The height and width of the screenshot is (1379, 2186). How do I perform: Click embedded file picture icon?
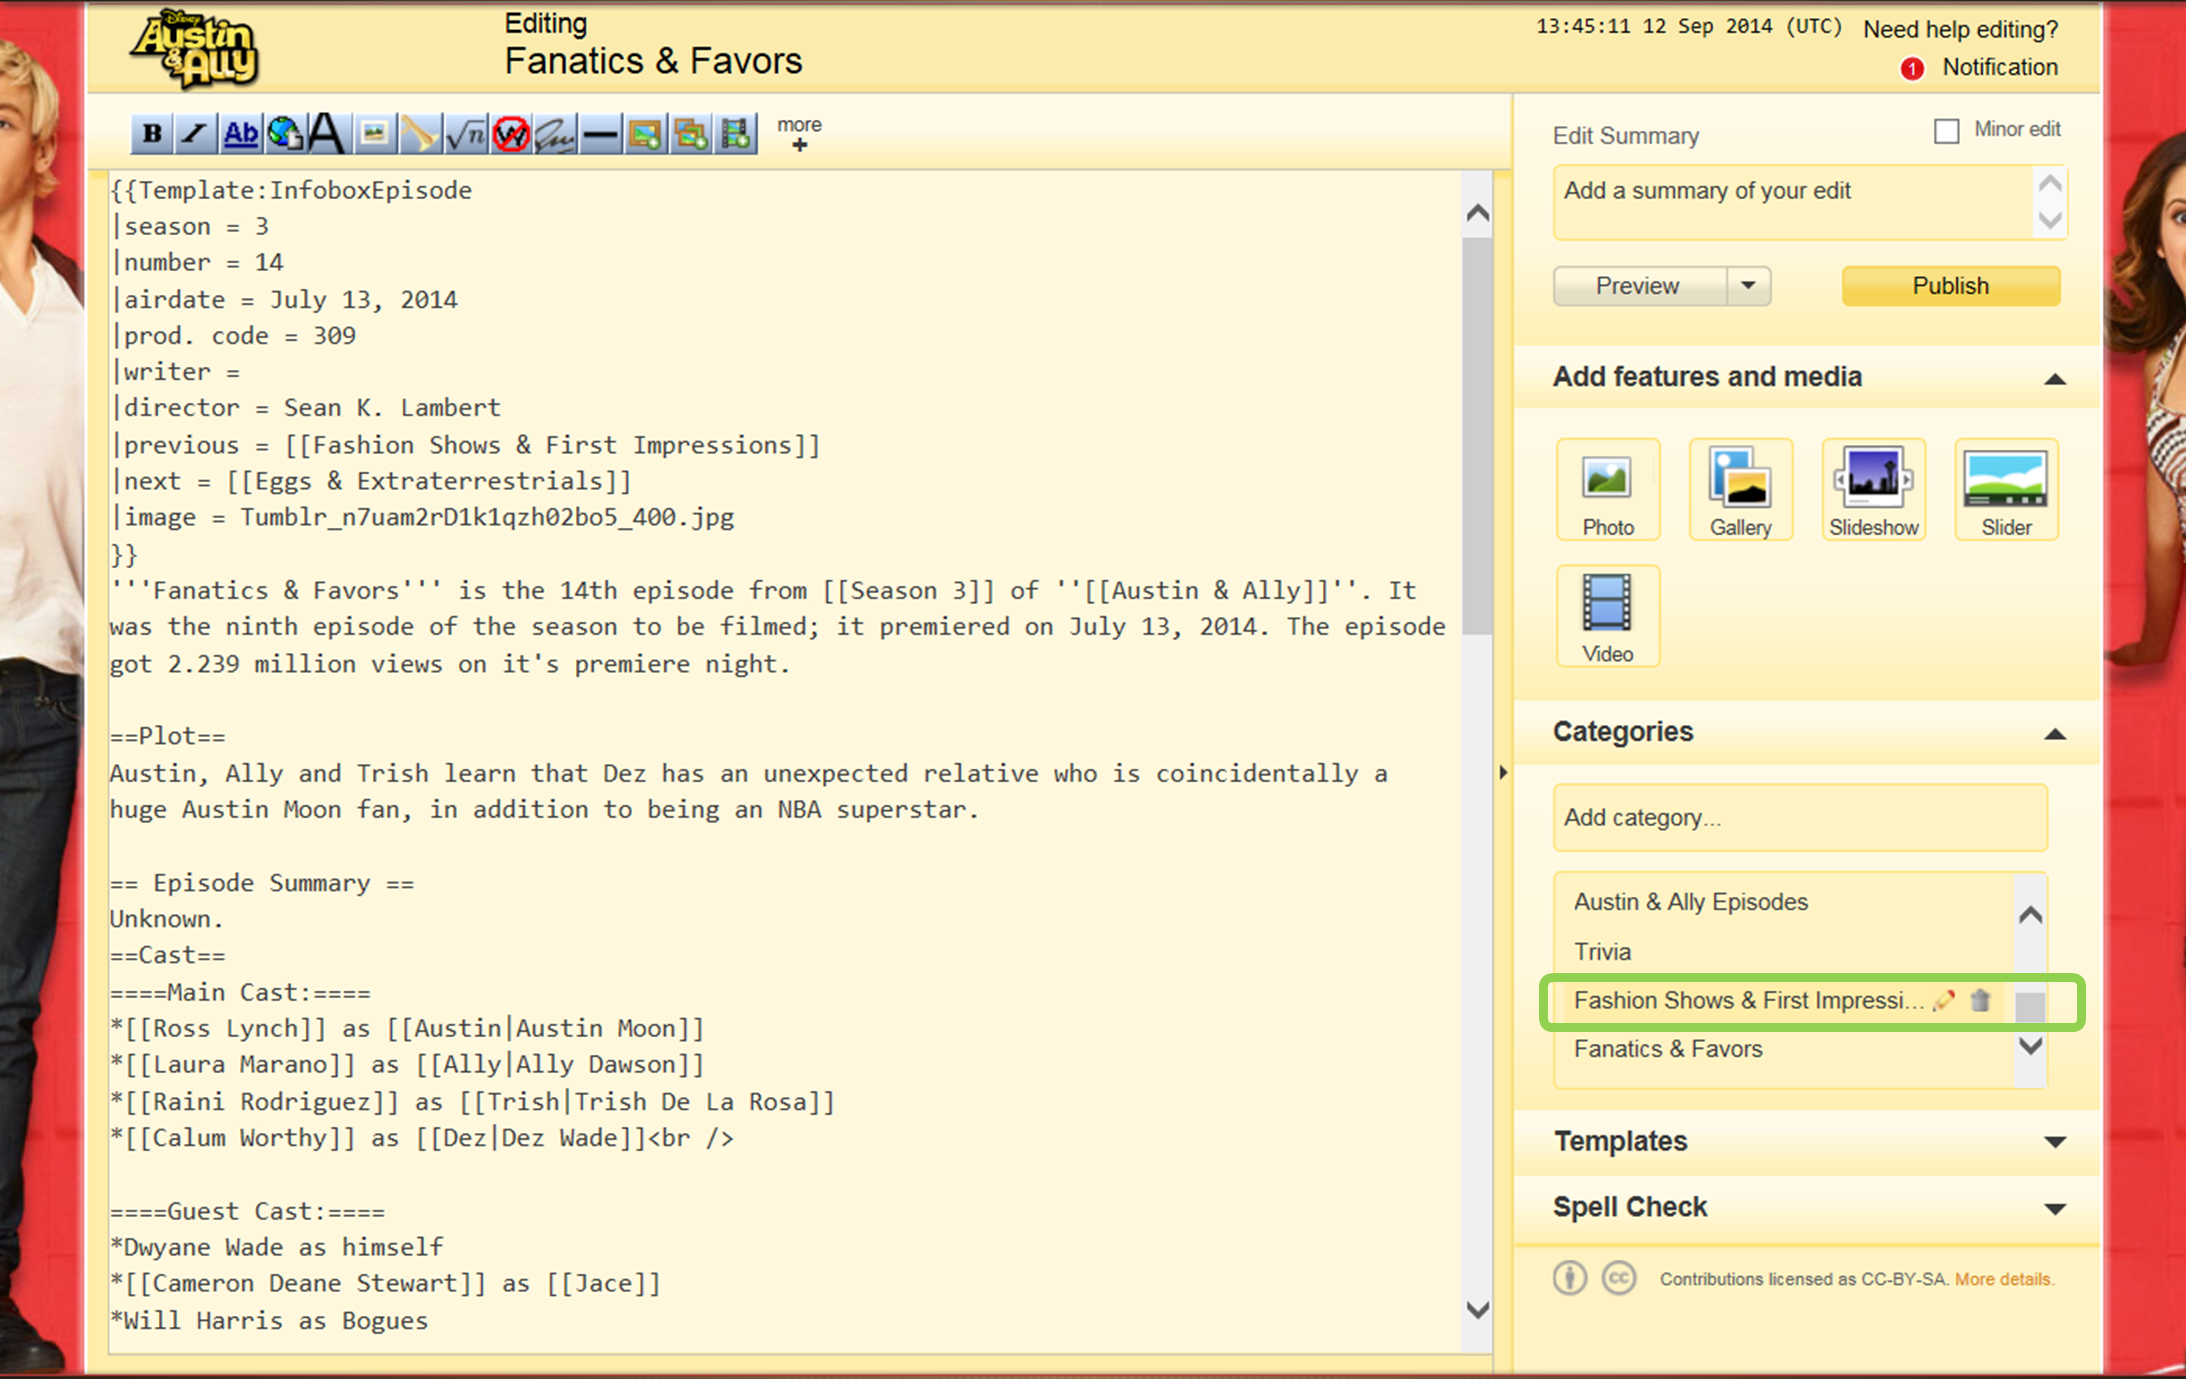[374, 133]
